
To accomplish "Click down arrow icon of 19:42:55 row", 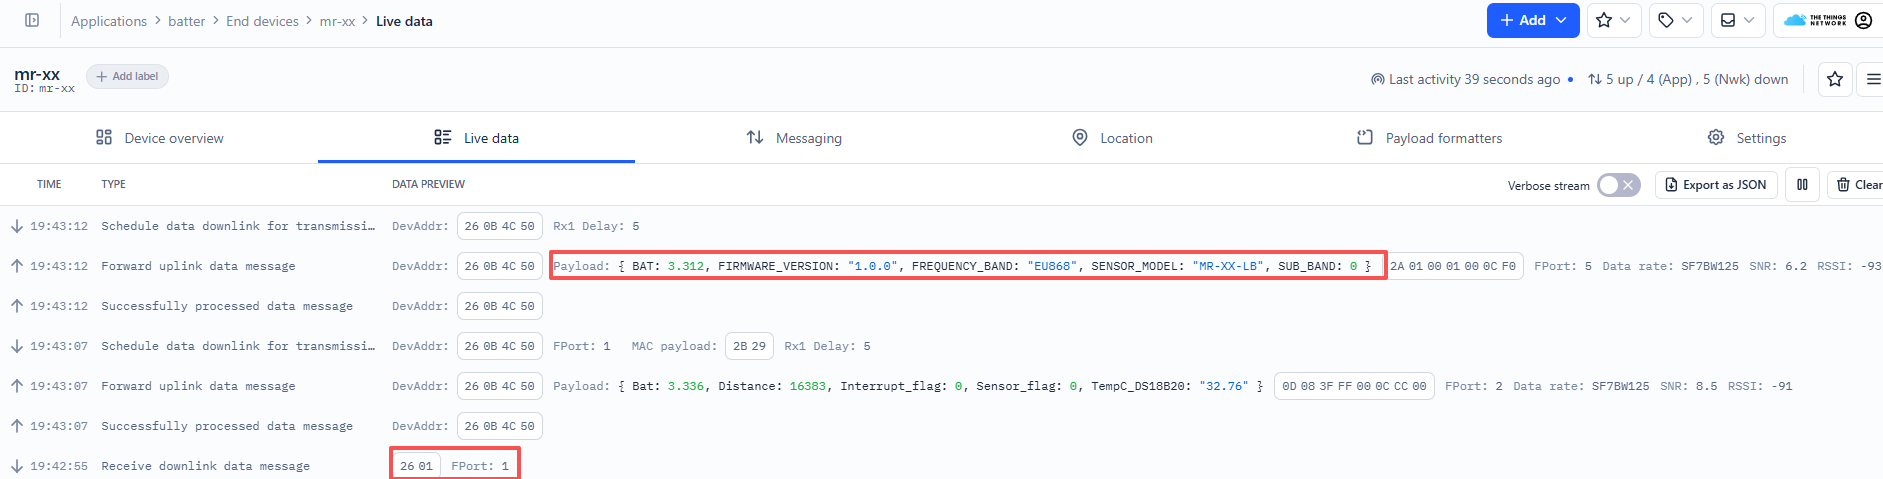I will [17, 466].
